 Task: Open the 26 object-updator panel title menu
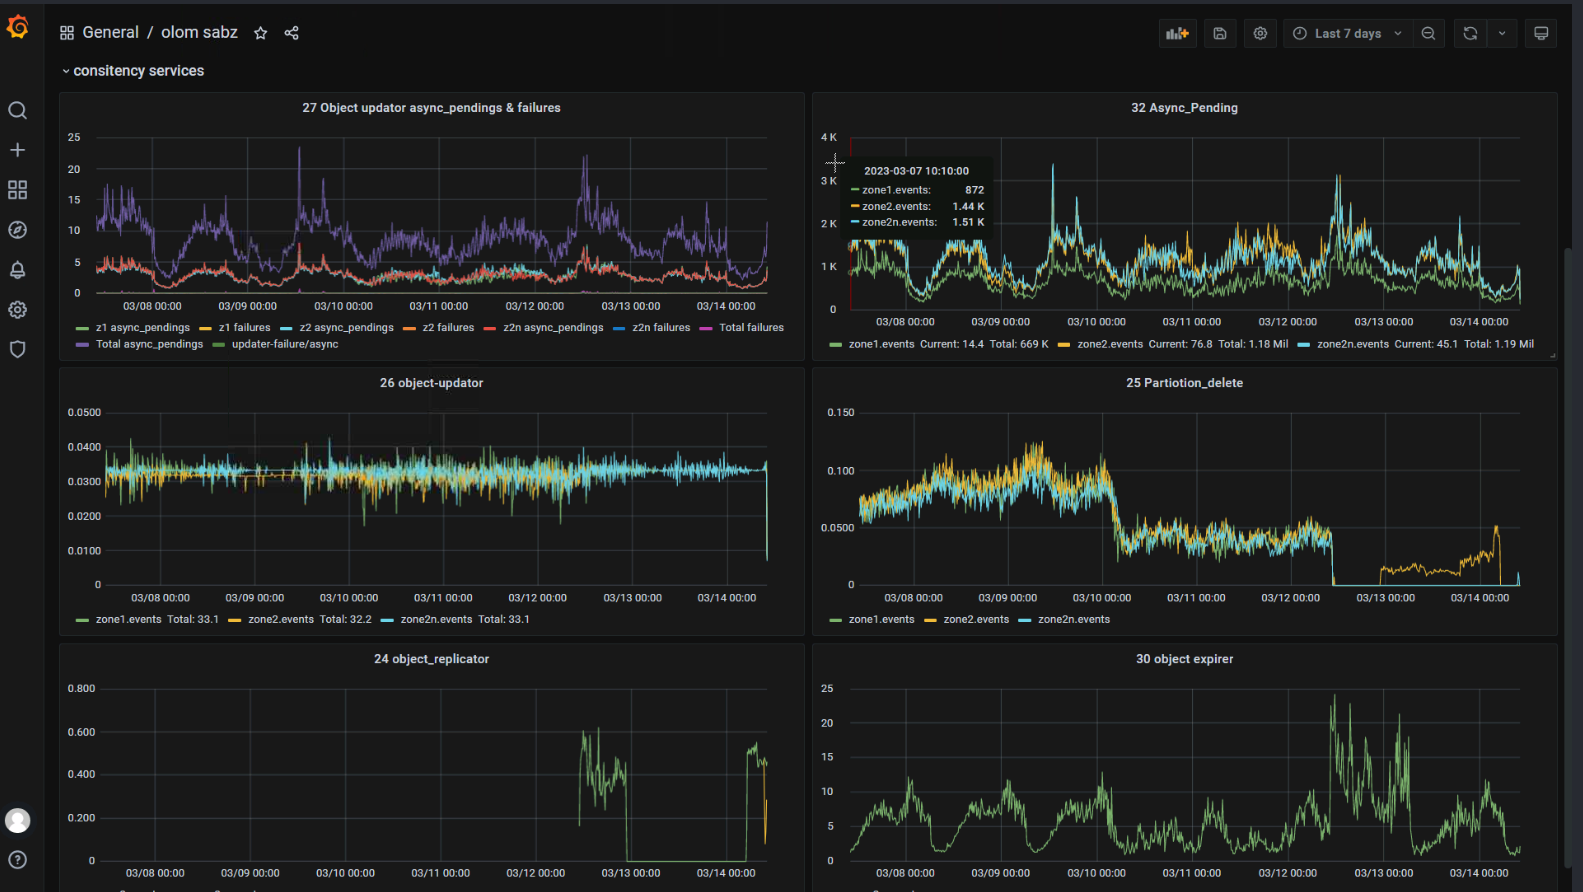click(x=431, y=383)
